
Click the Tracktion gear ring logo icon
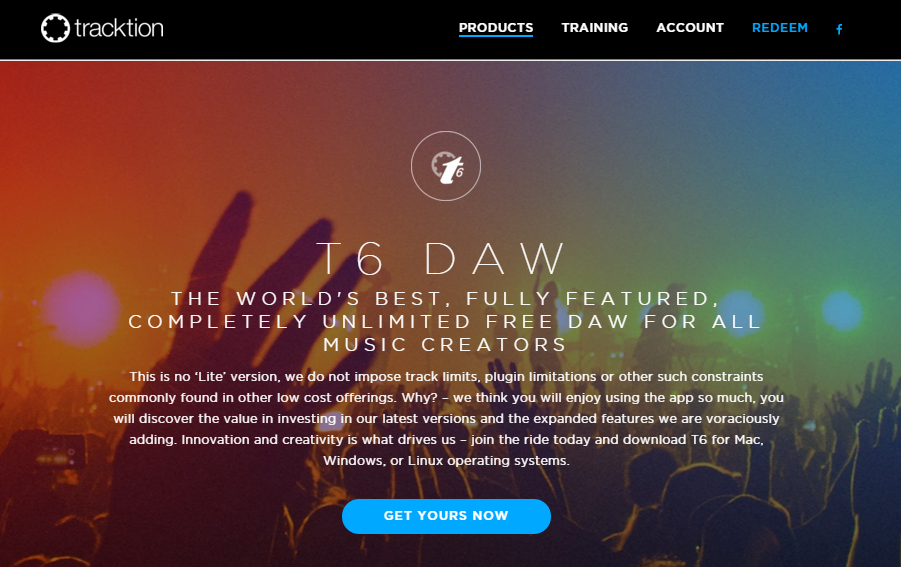(x=55, y=28)
